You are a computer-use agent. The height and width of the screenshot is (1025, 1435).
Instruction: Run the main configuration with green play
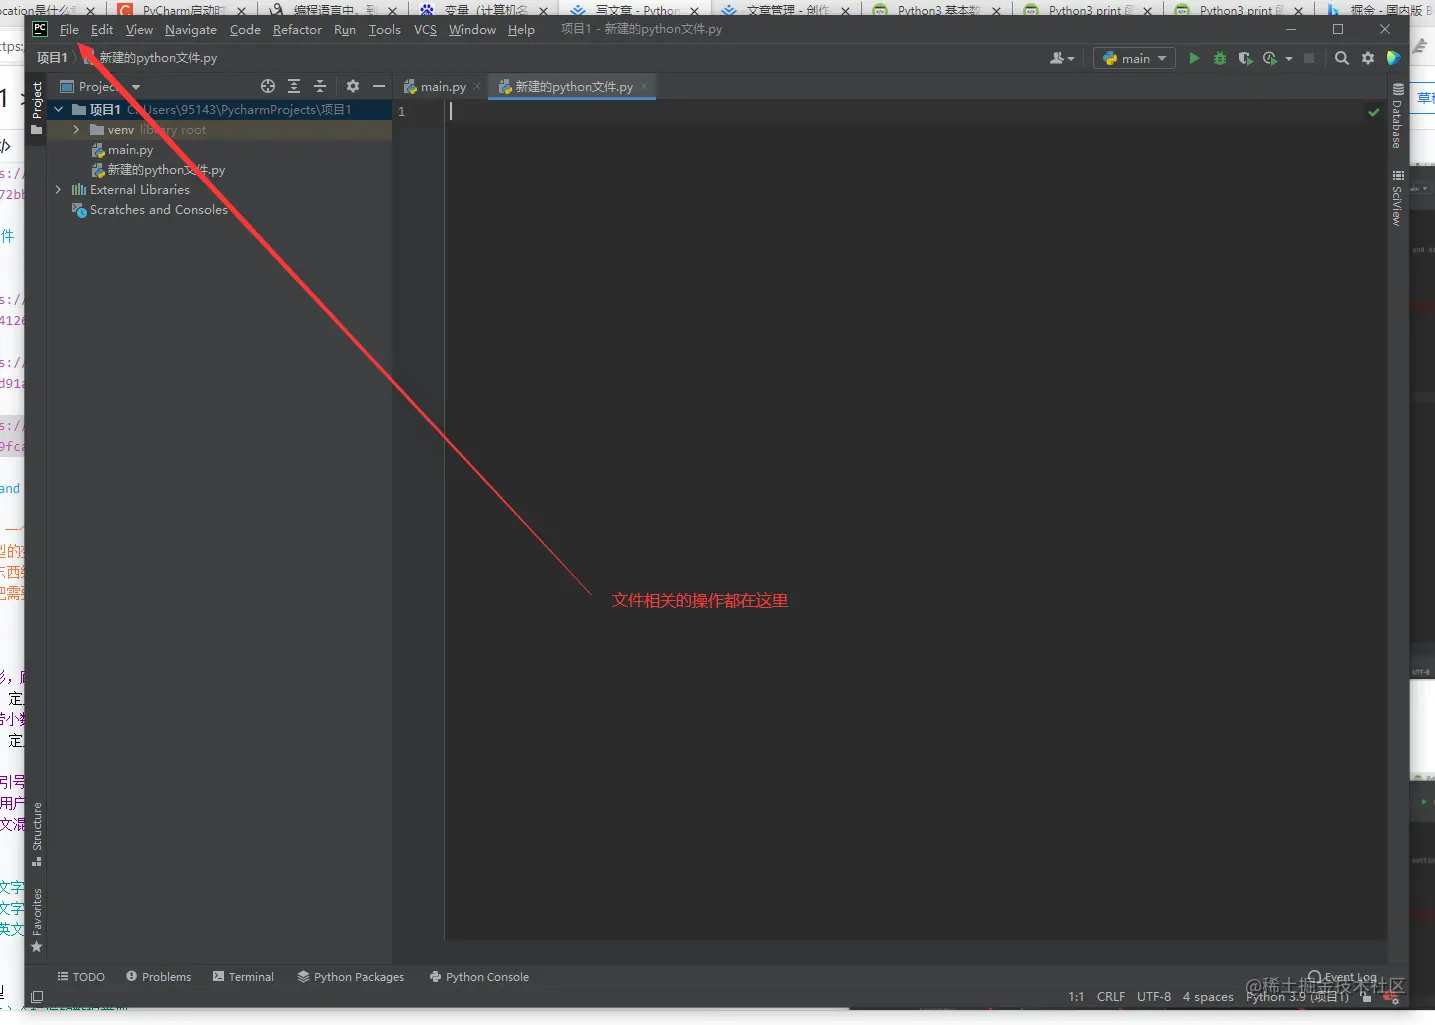pyautogui.click(x=1193, y=58)
